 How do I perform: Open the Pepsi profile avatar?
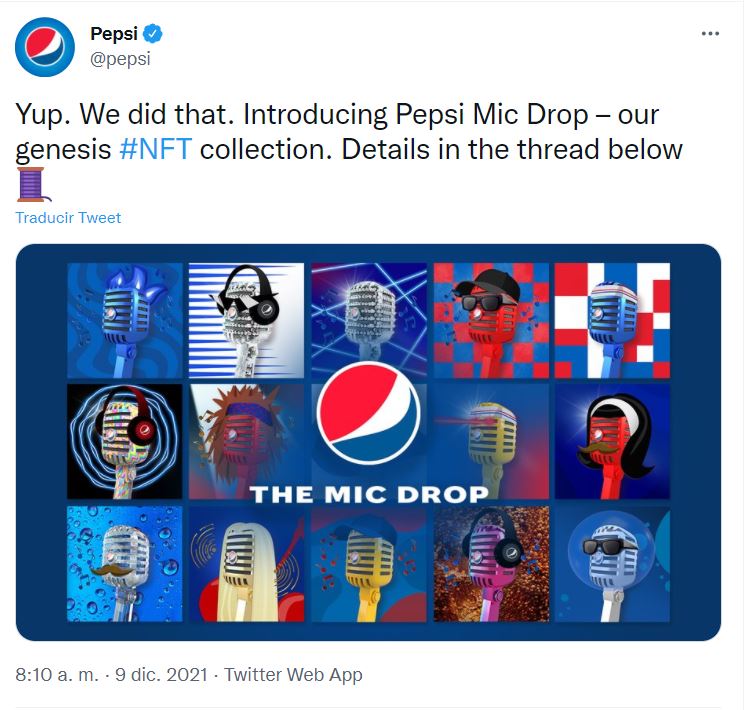click(45, 47)
